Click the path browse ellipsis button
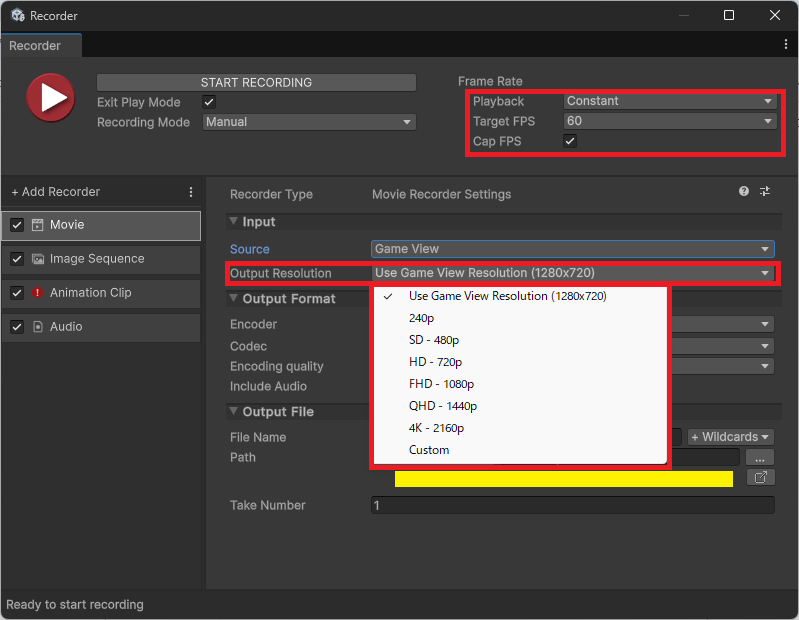 [x=760, y=457]
